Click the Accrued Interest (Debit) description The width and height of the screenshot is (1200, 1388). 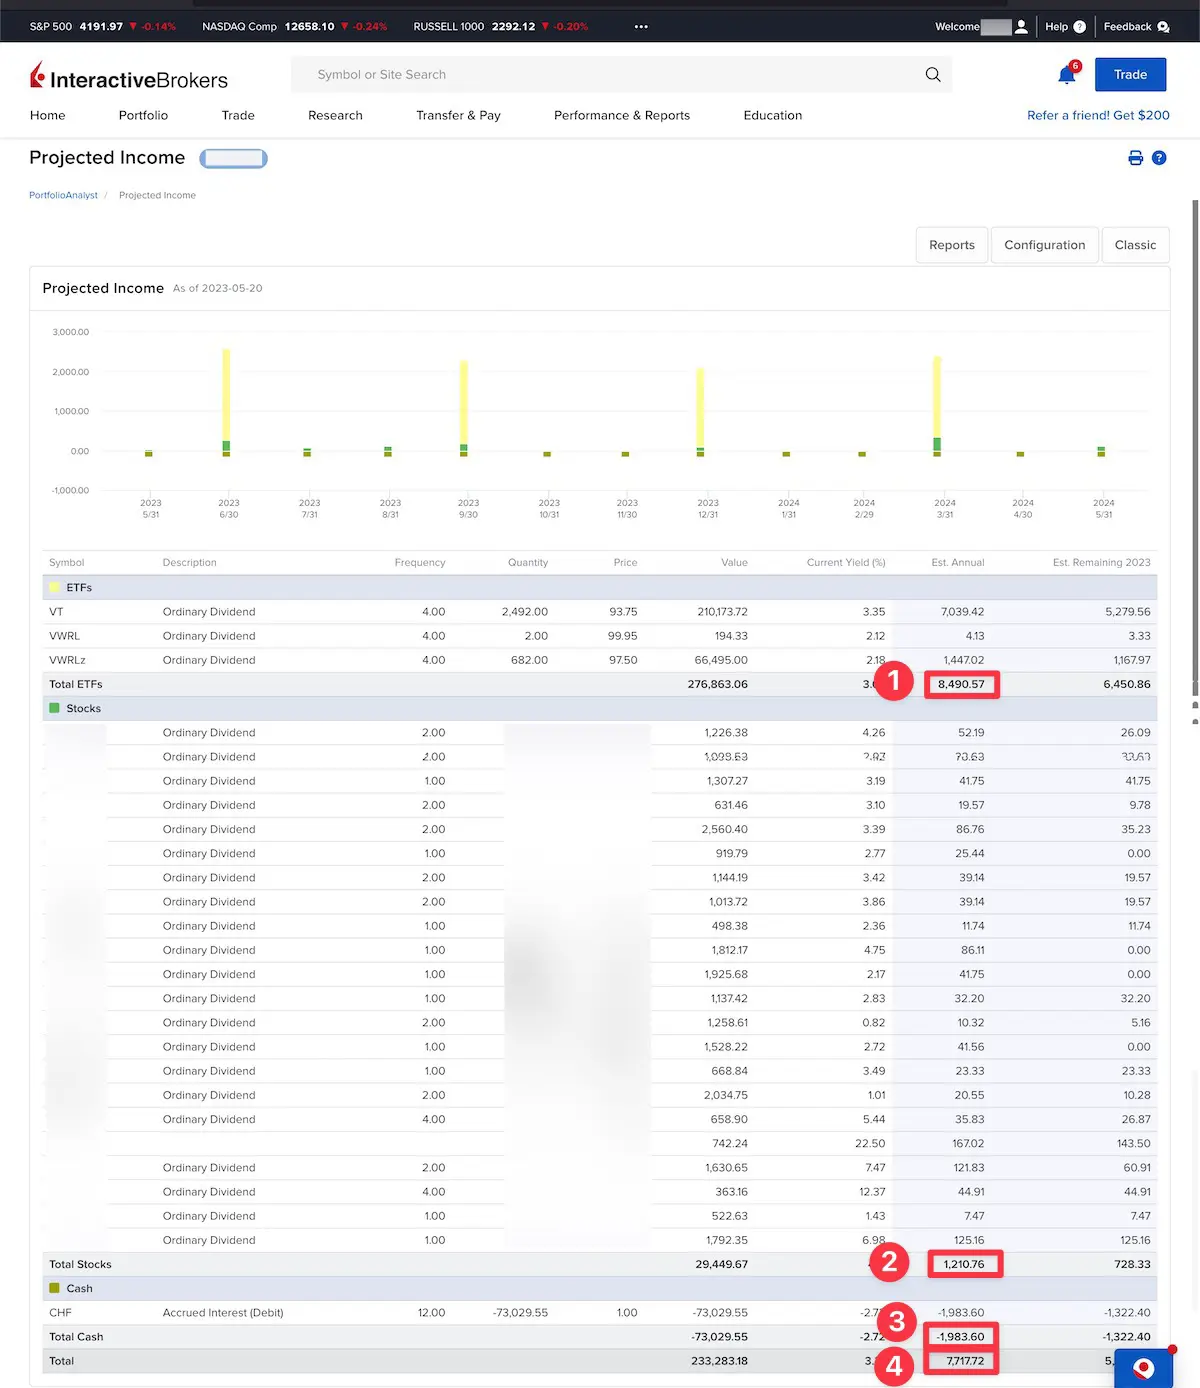223,1313
